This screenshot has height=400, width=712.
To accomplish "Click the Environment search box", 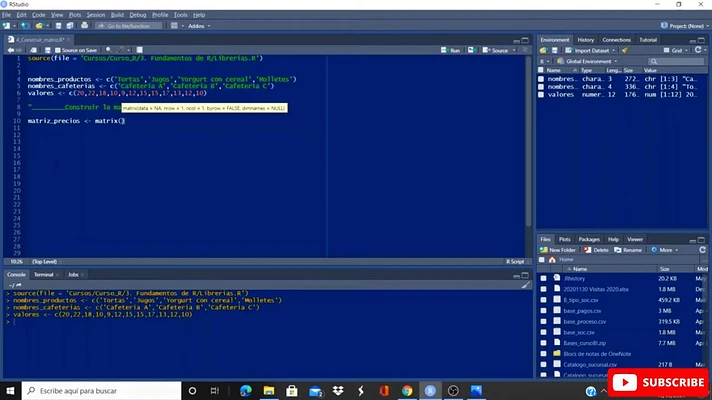I will point(676,61).
